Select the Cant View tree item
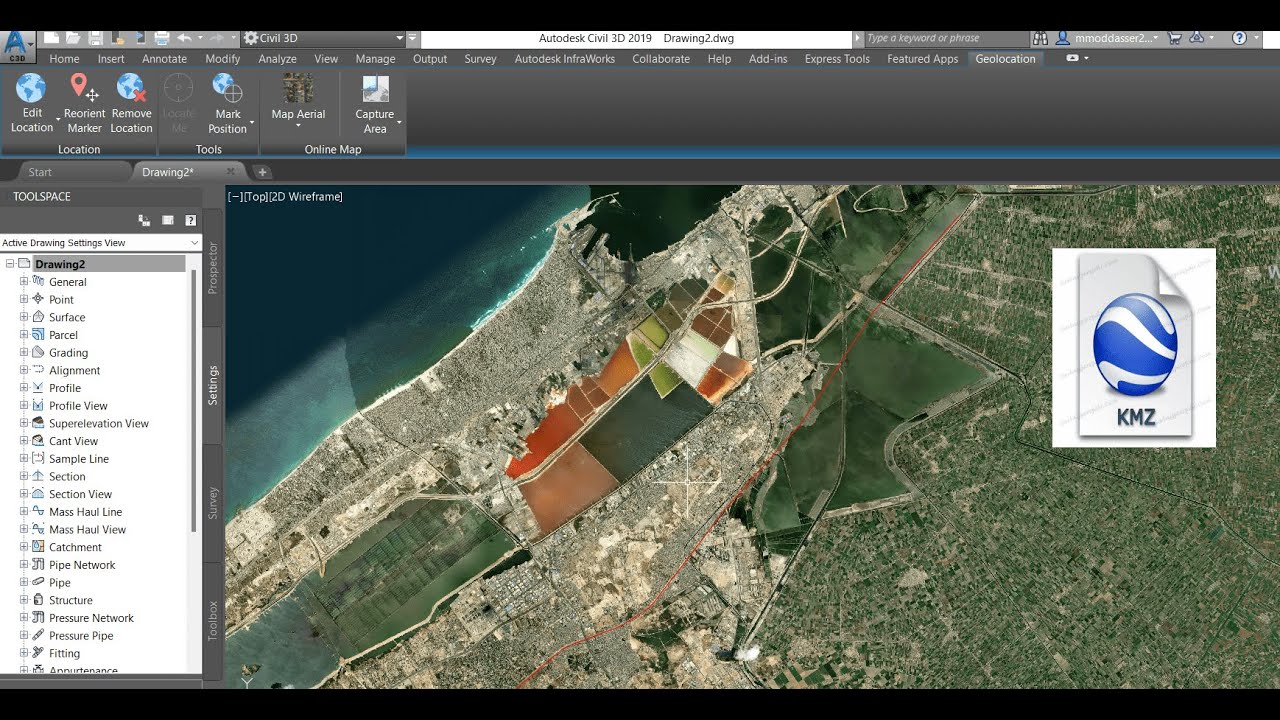Image resolution: width=1280 pixels, height=720 pixels. point(74,441)
